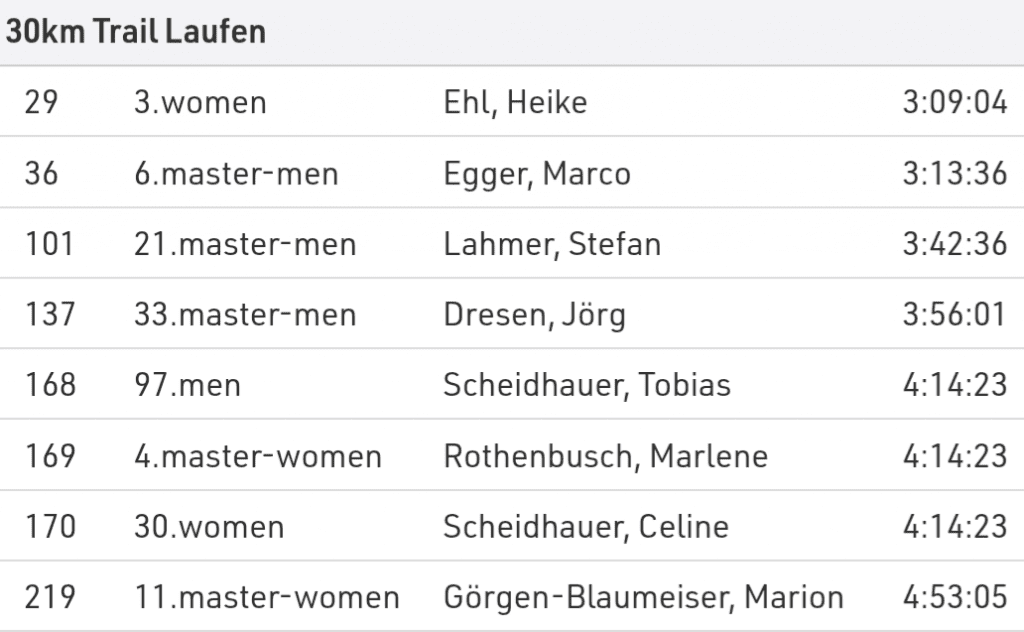The image size is (1024, 632).
Task: Click the finish time 4:53:05
Action: pos(954,598)
